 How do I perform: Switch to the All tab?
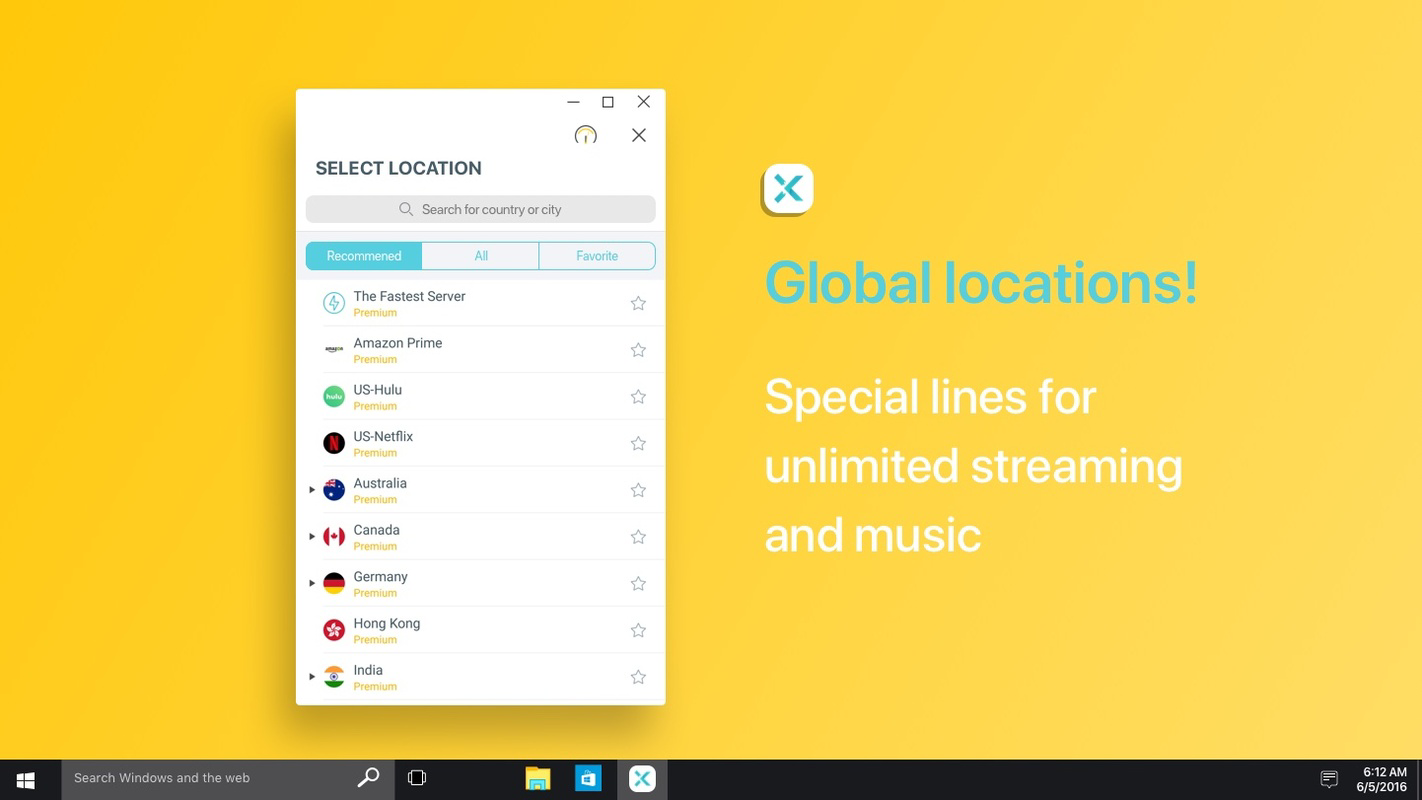point(481,256)
